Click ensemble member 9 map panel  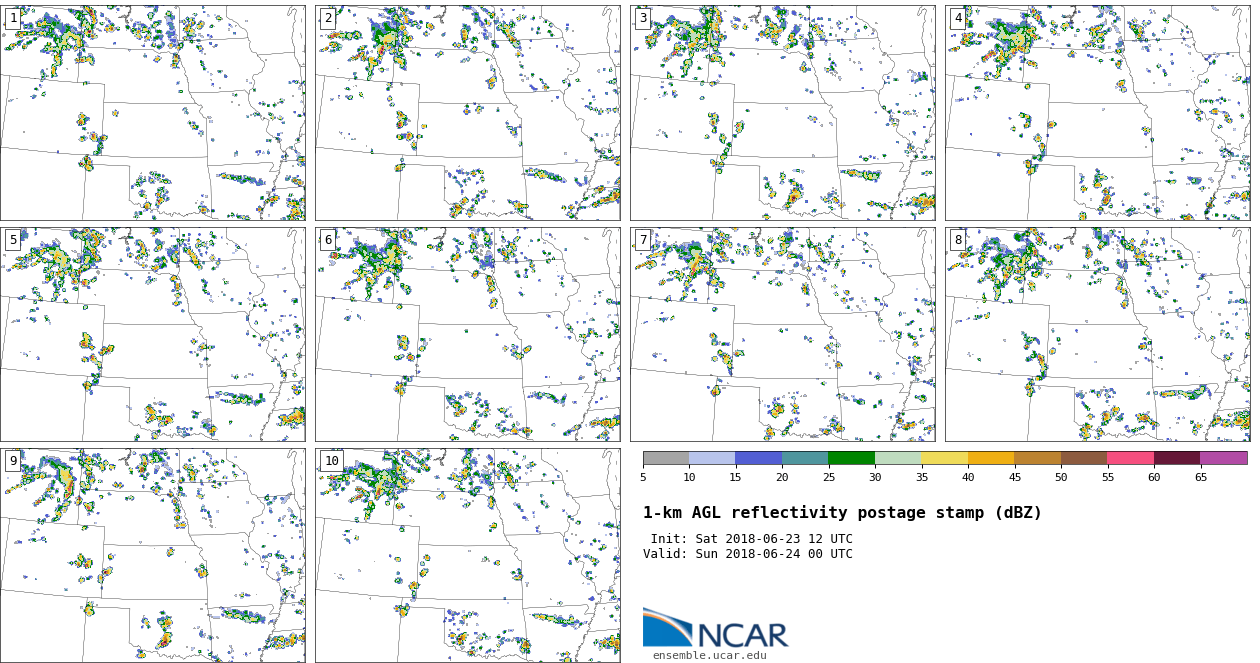click(153, 555)
